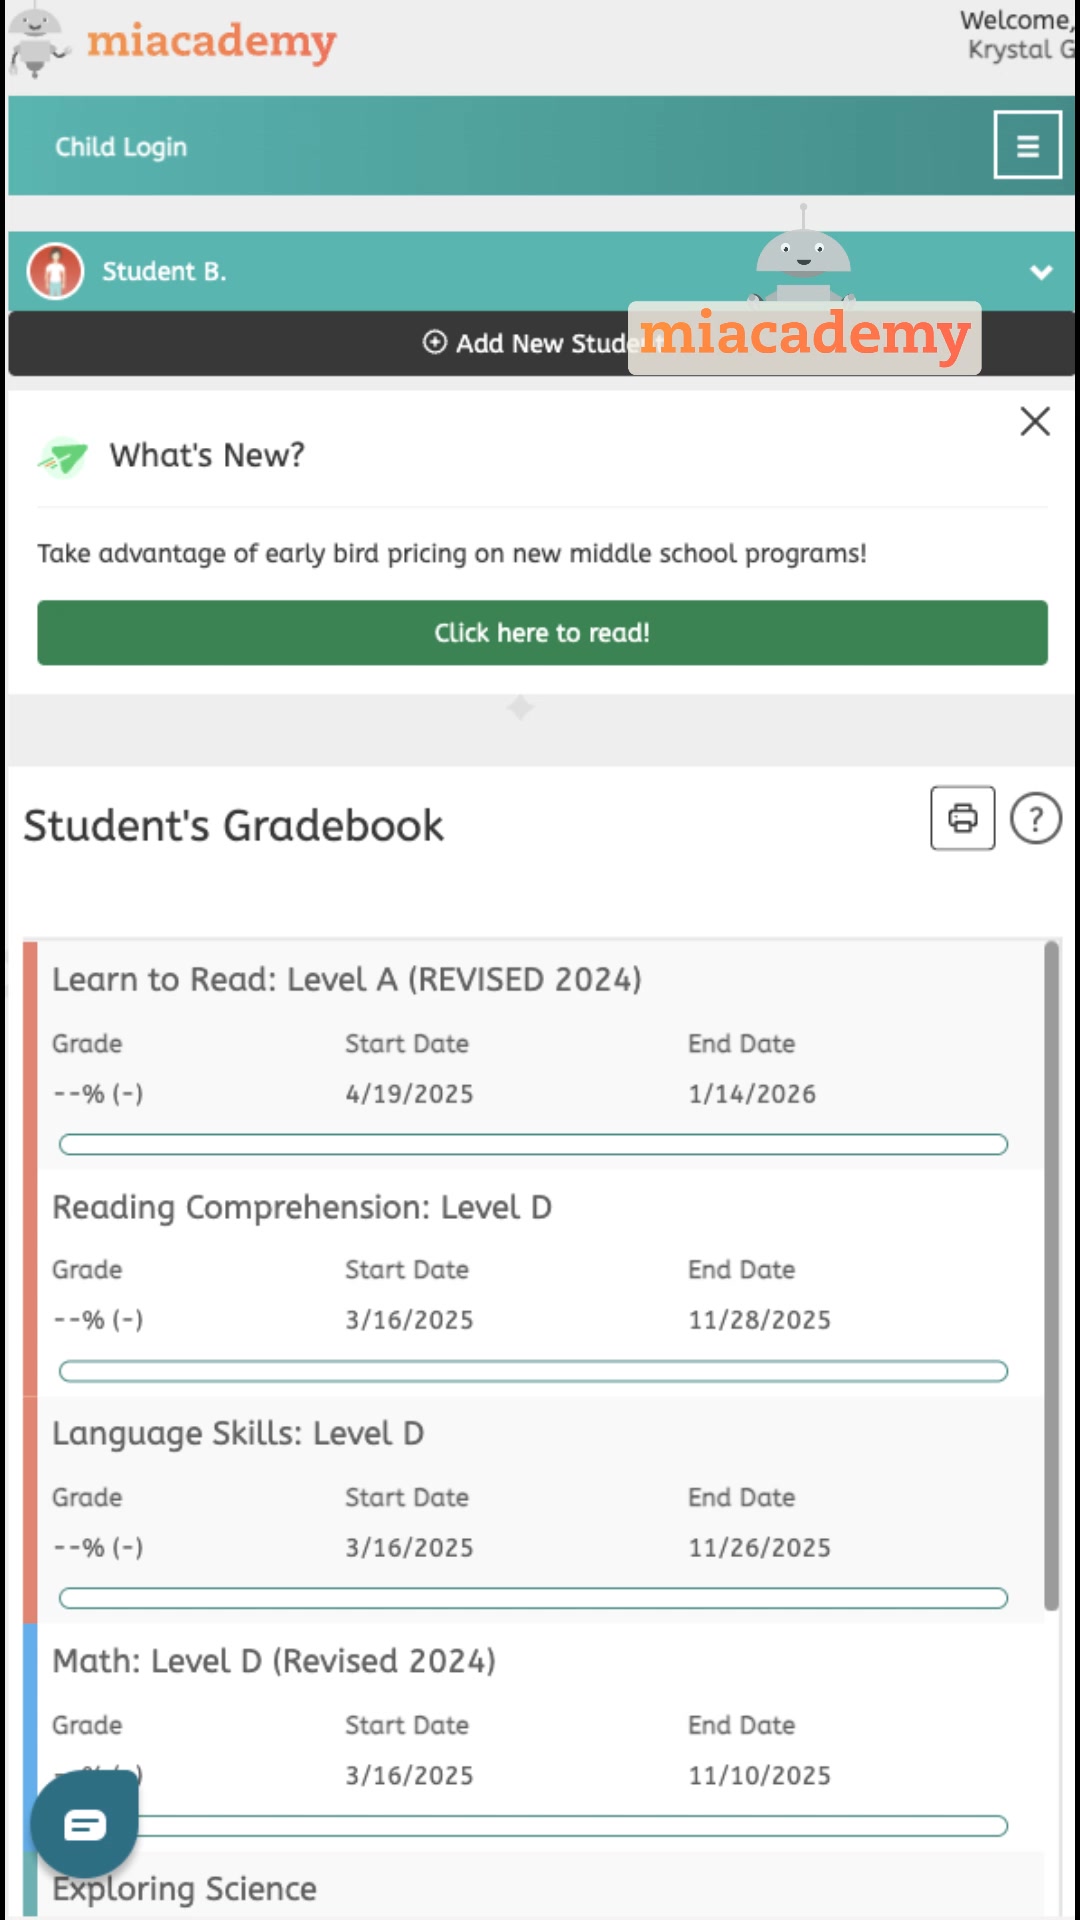The width and height of the screenshot is (1080, 1920).
Task: Click Math Level D progress bar
Action: click(x=570, y=1826)
